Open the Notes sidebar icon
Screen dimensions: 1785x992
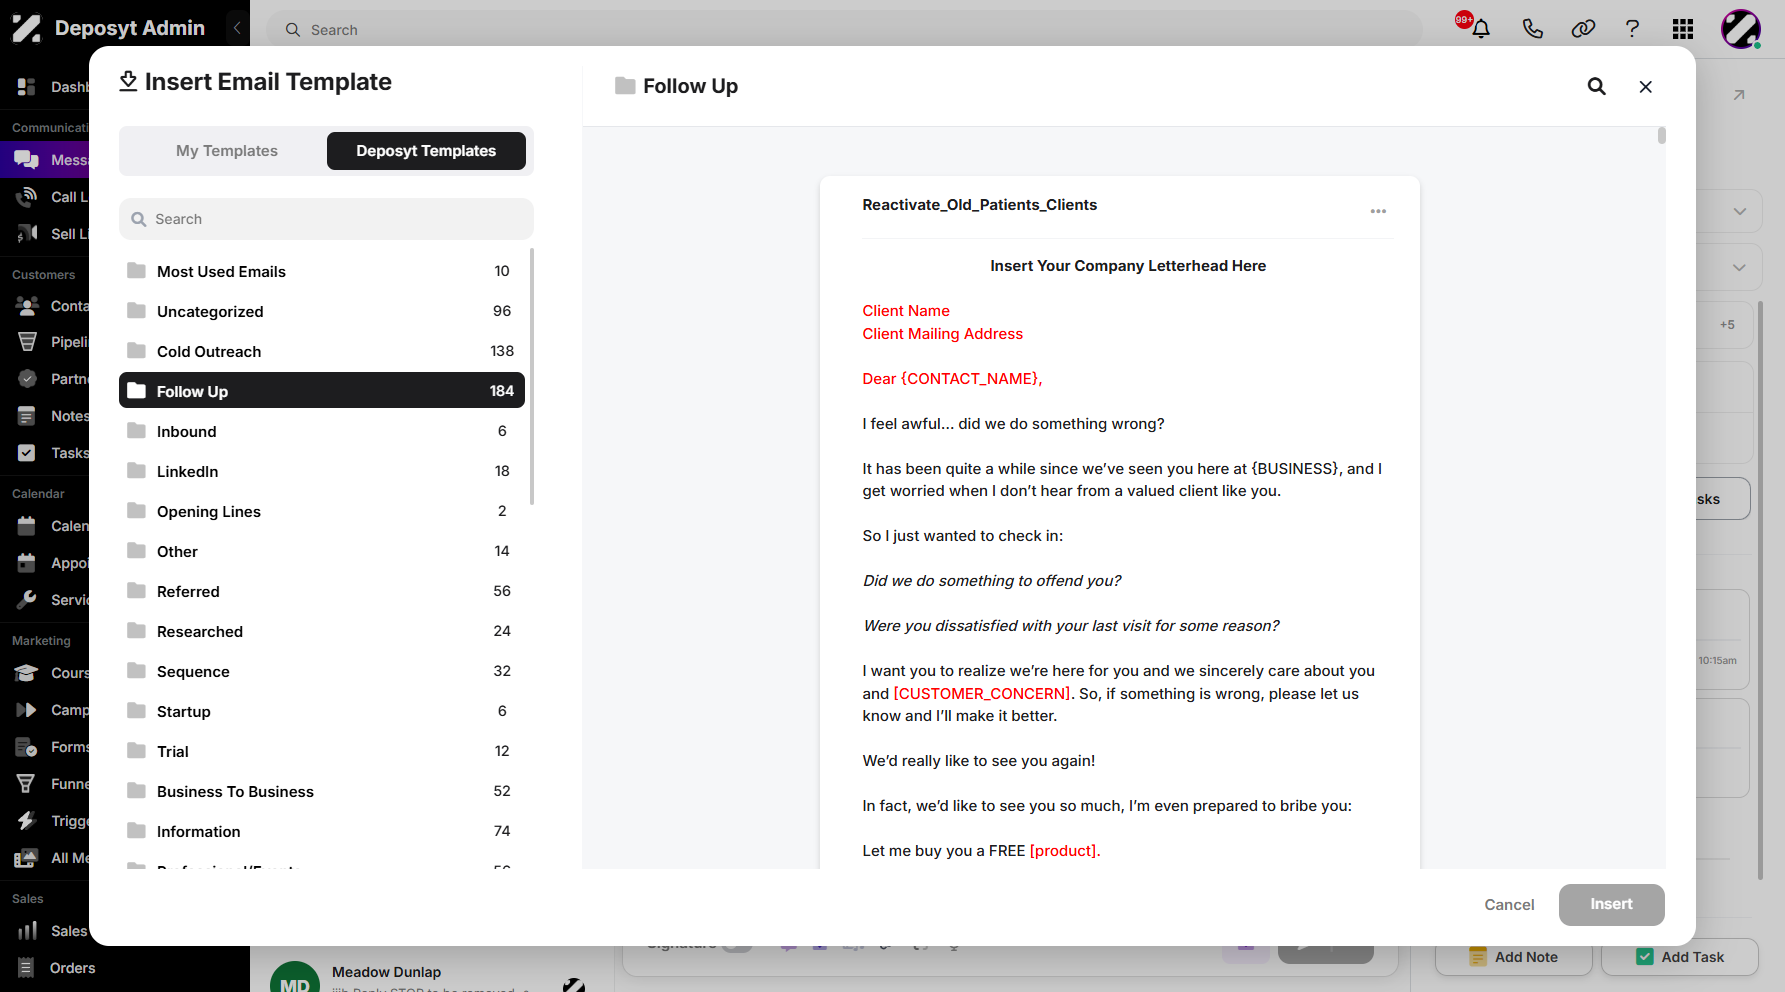27,416
